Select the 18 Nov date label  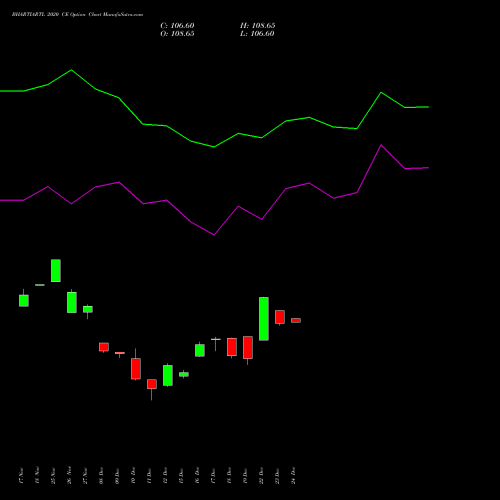(x=37, y=475)
